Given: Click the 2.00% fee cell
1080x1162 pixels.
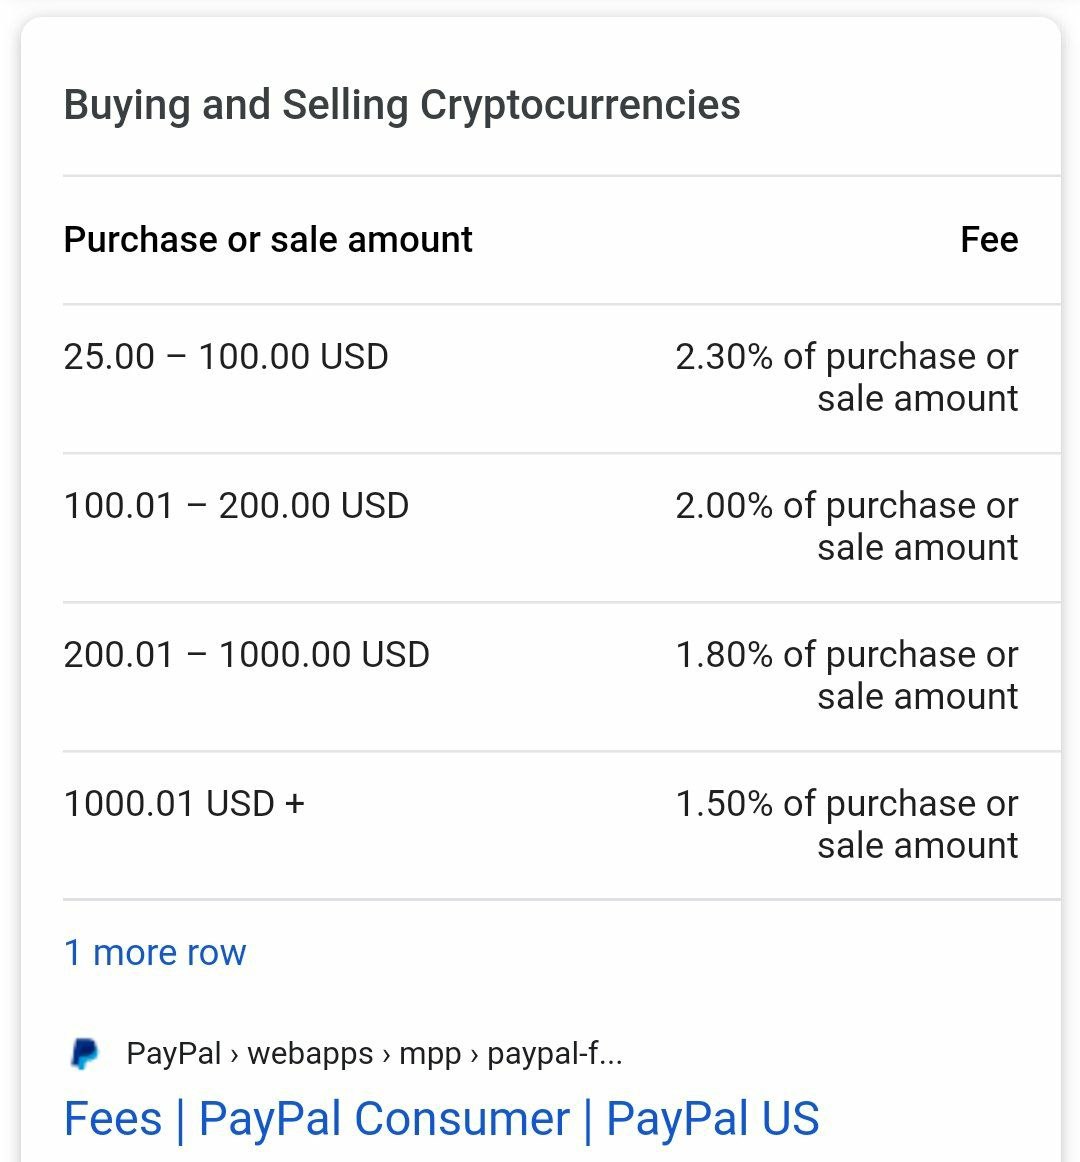Looking at the screenshot, I should click(847, 526).
